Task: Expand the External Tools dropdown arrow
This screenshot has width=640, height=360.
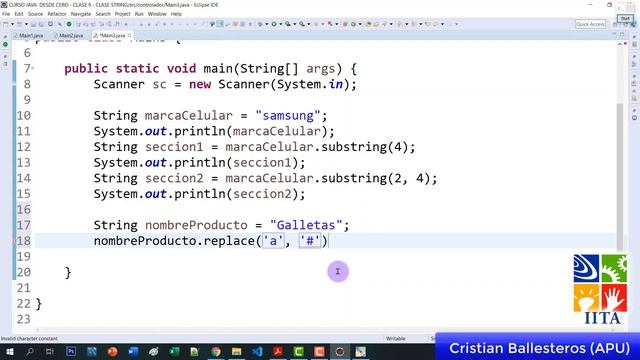Action: click(309, 24)
